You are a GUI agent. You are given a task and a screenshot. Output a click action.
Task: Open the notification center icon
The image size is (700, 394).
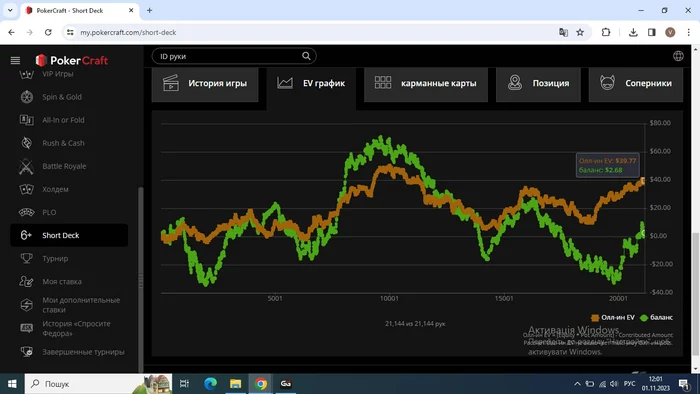[684, 384]
